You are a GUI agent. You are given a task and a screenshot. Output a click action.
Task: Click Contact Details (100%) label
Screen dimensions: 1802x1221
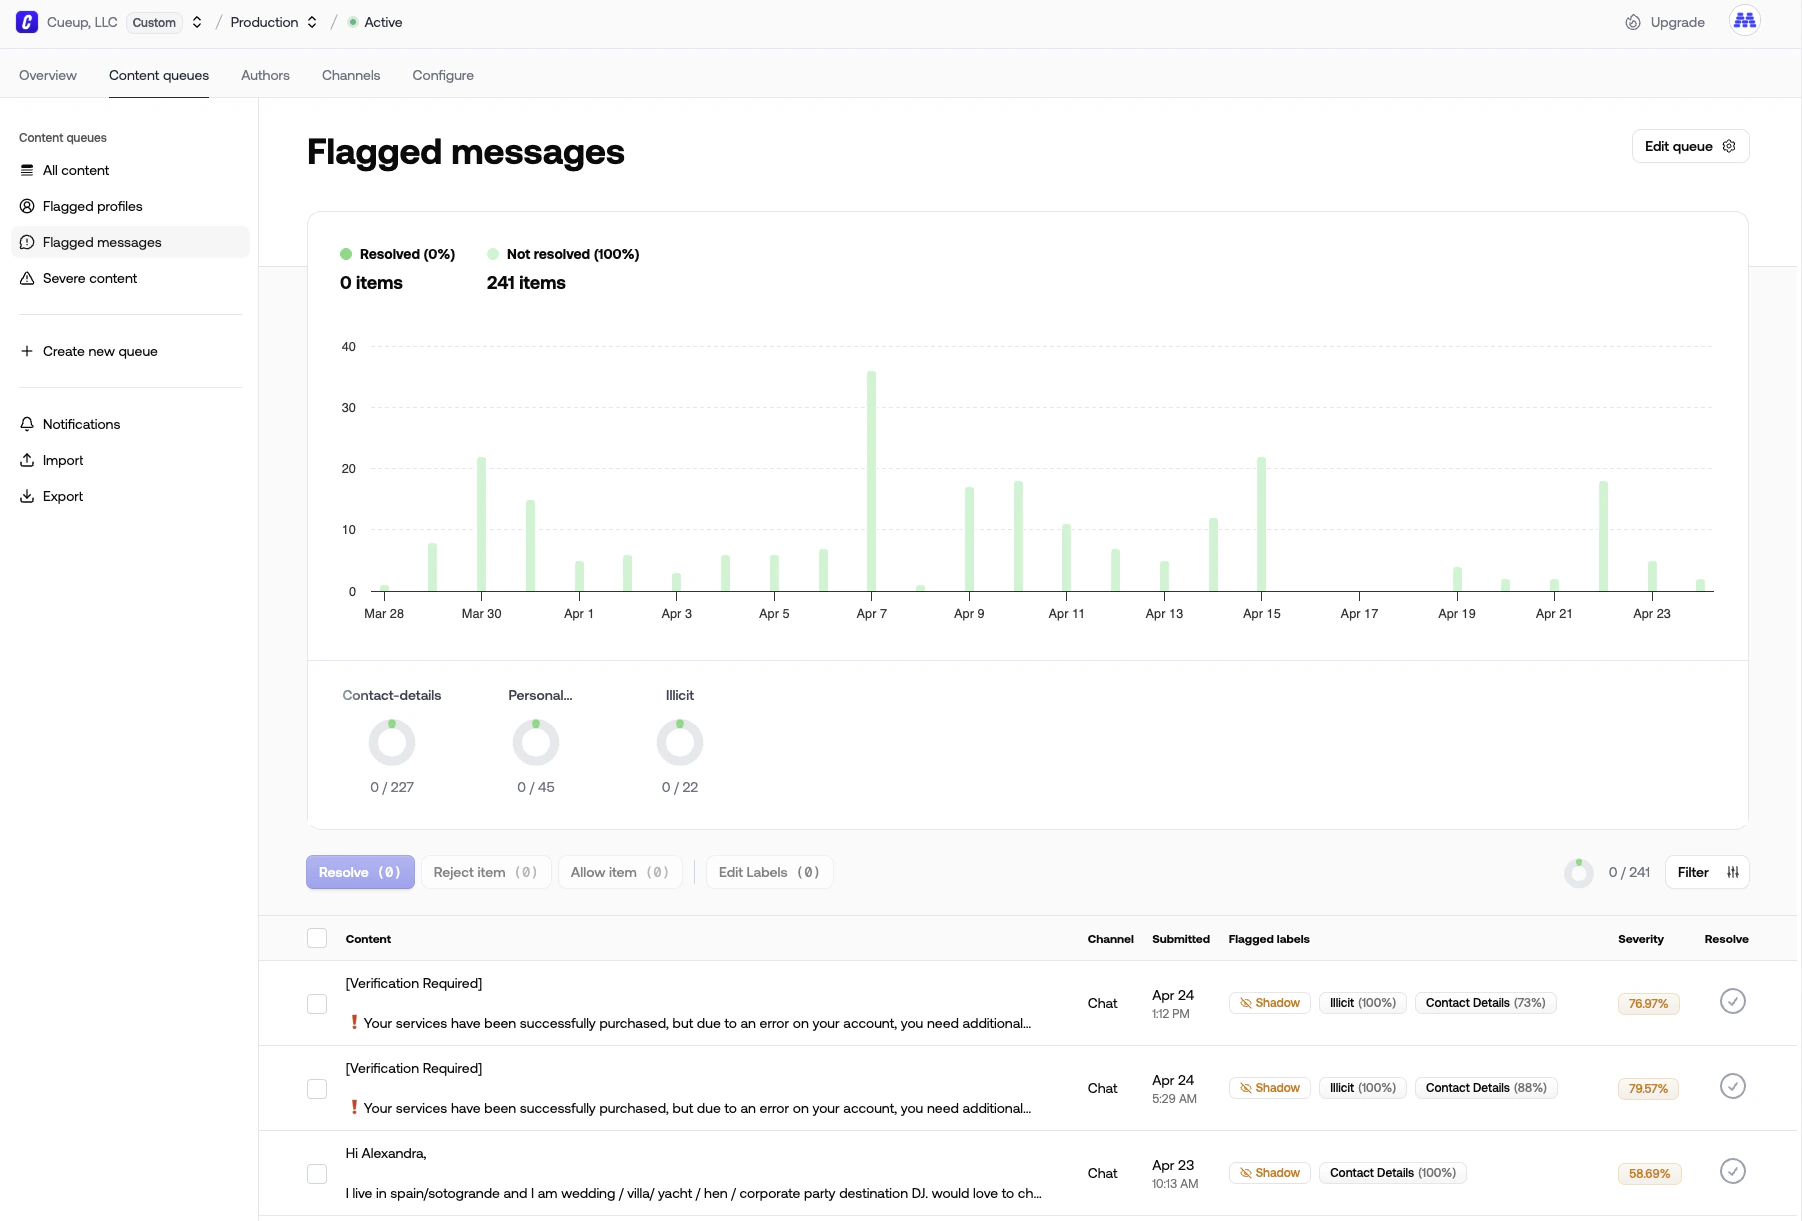(x=1393, y=1173)
